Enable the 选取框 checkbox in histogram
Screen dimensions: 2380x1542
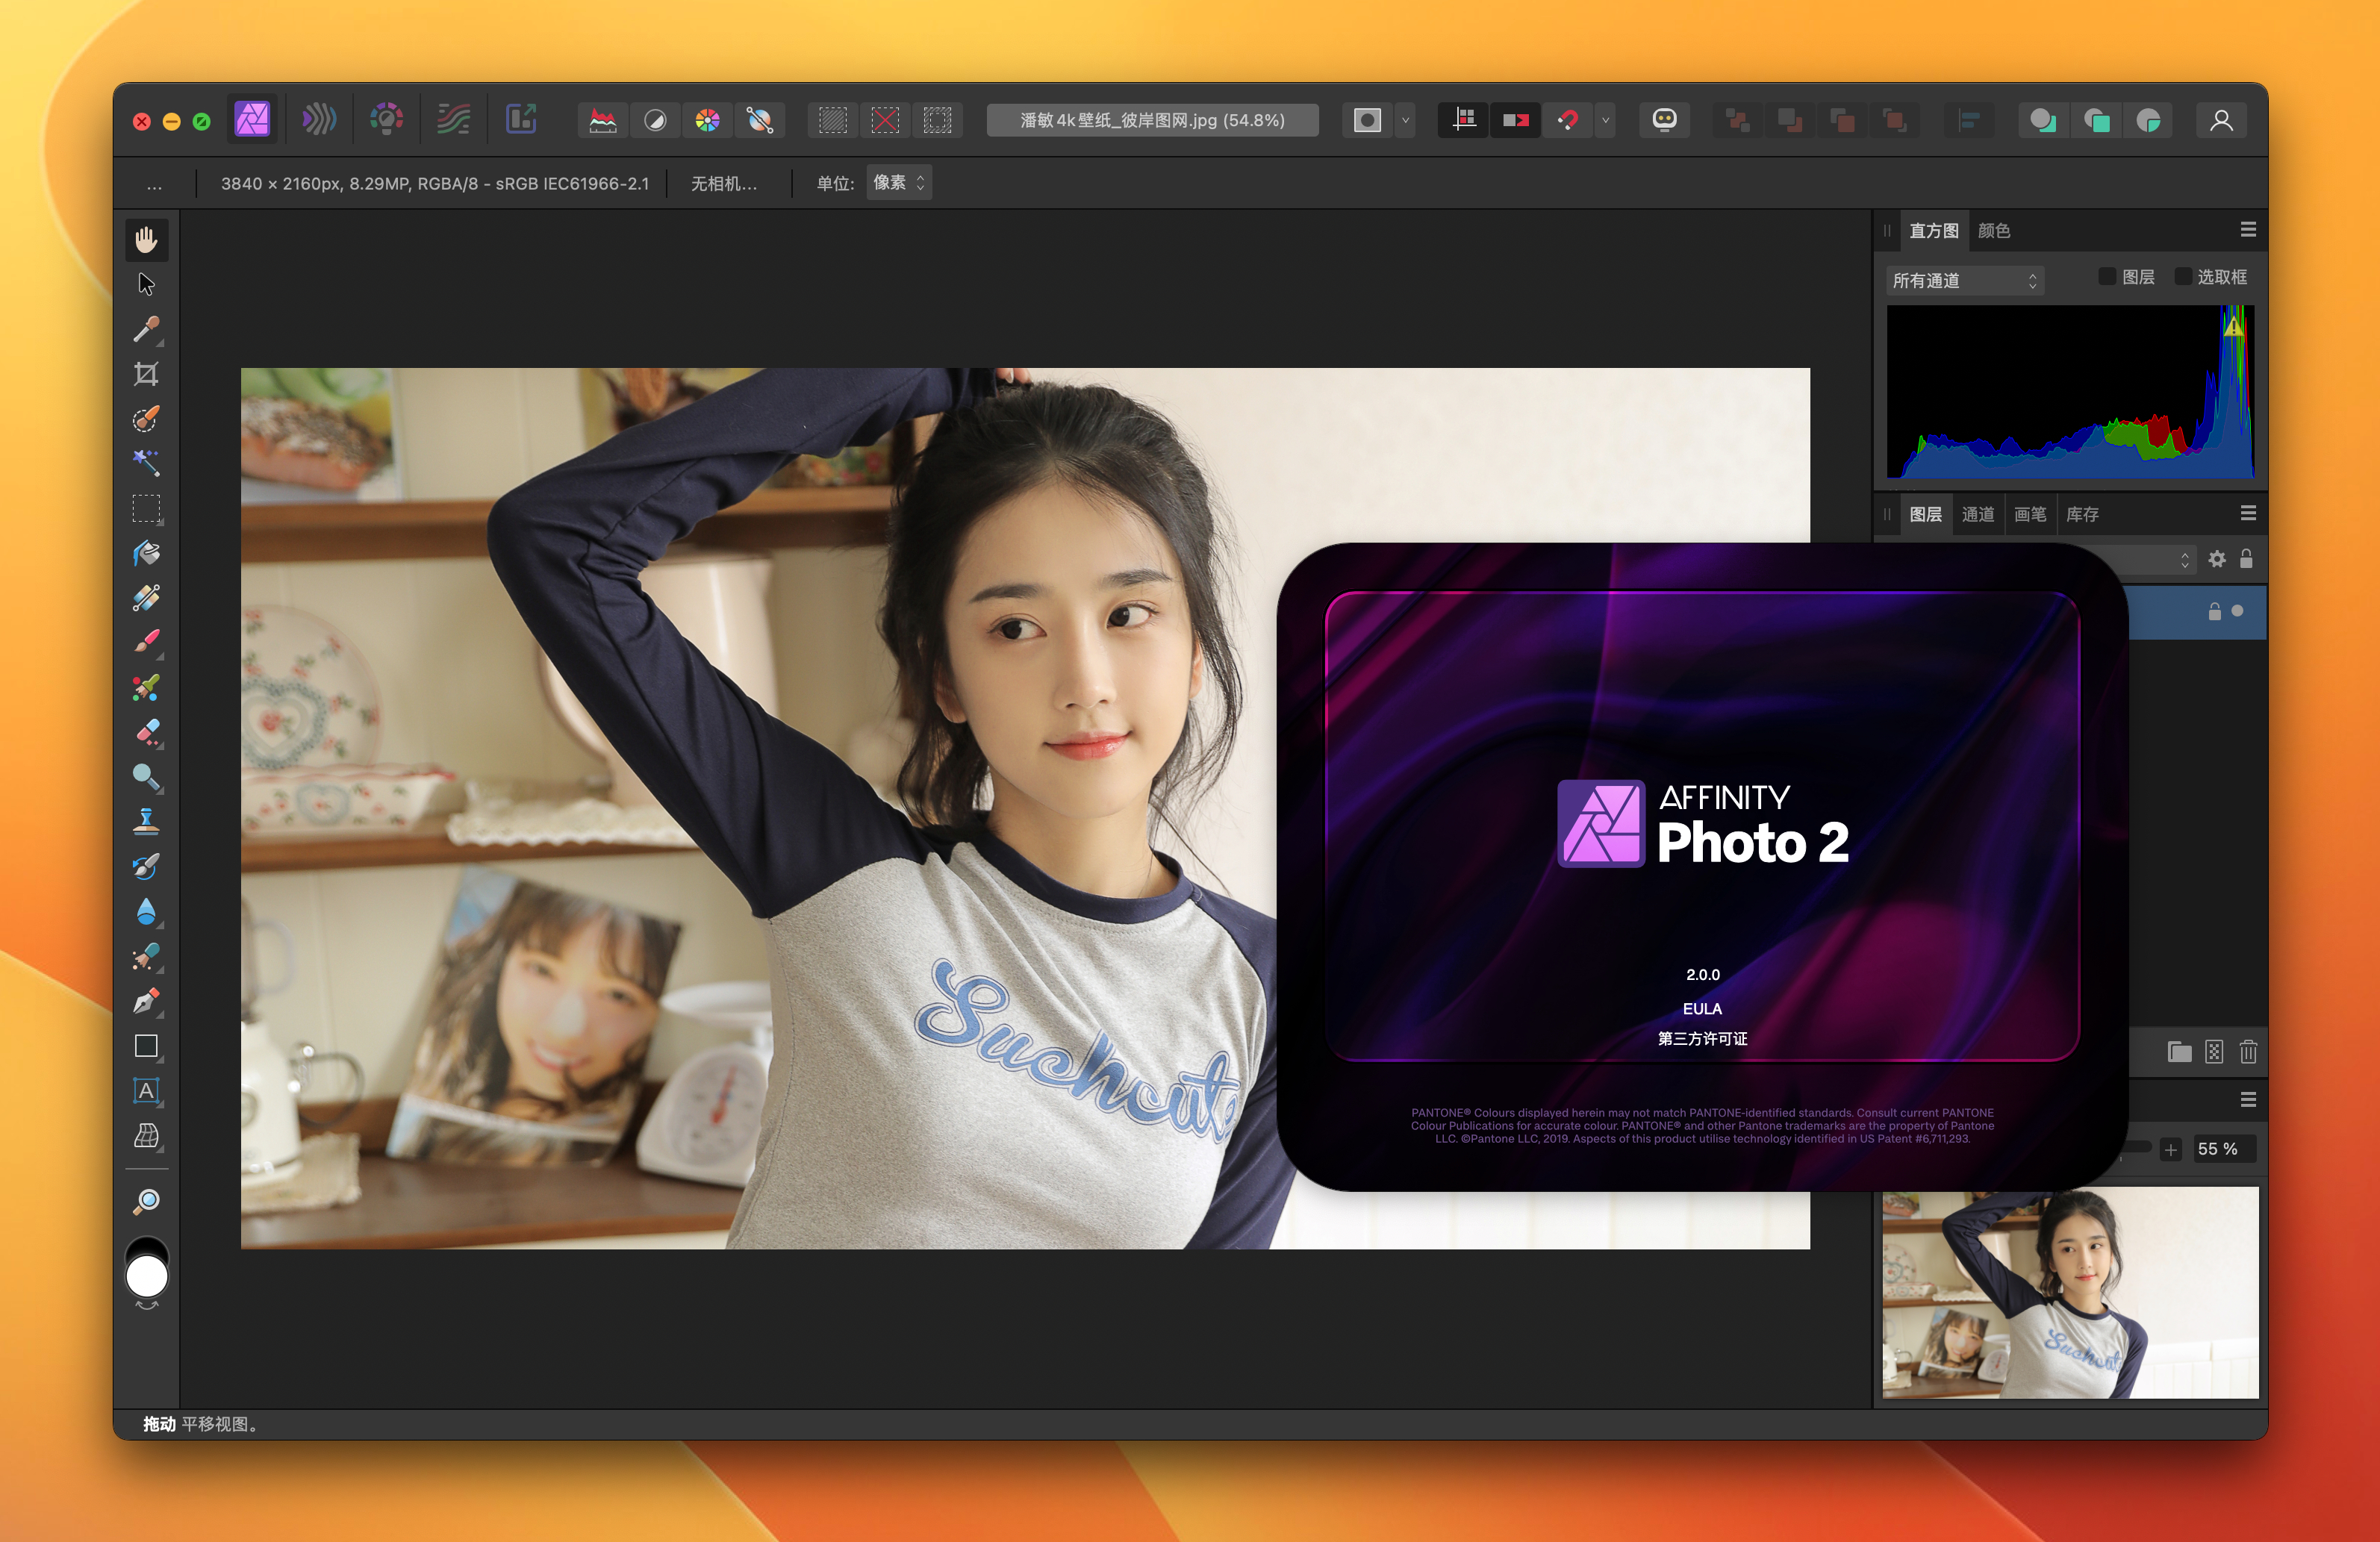(x=2183, y=277)
